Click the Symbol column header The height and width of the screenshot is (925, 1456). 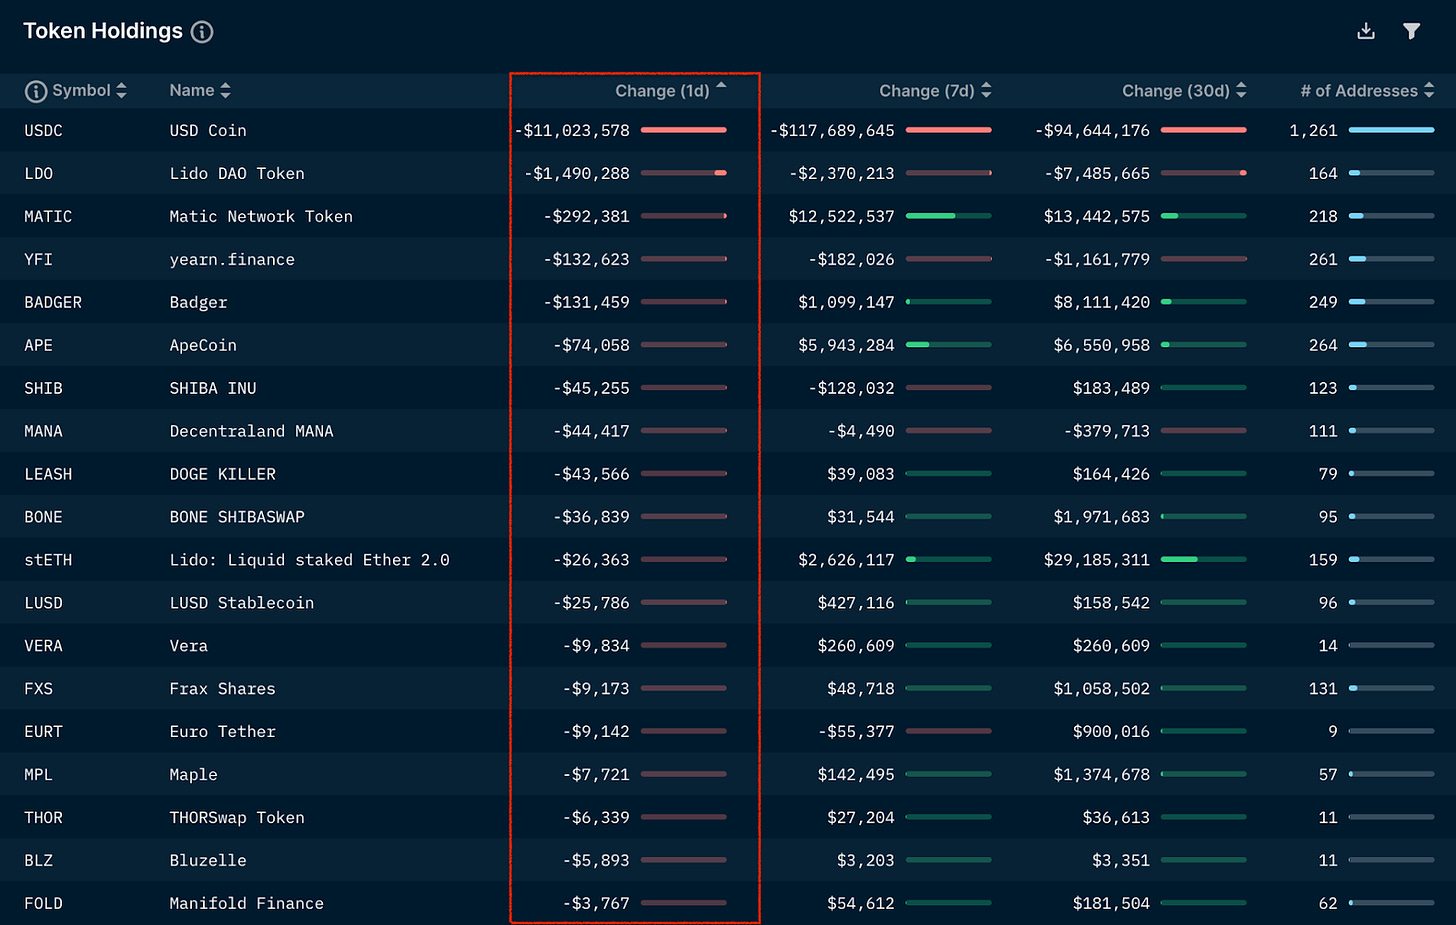pos(81,90)
